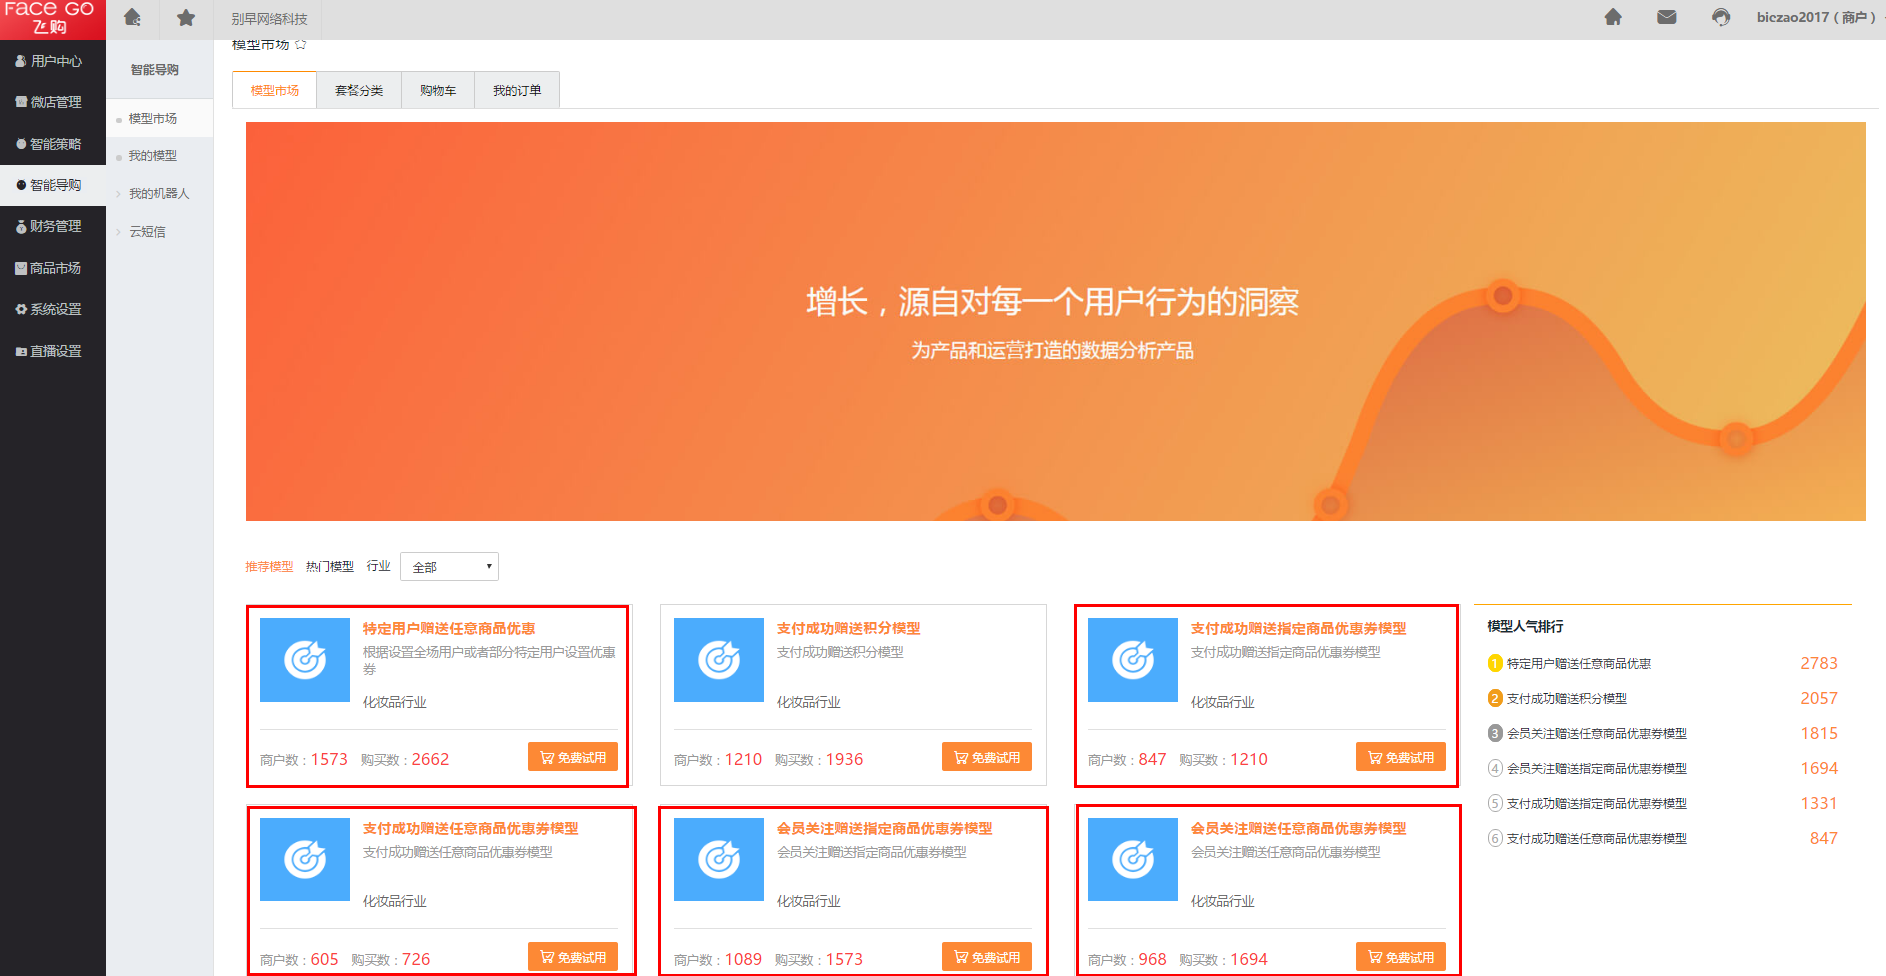This screenshot has width=1886, height=976.
Task: Click the home icon at top right
Action: tap(1613, 17)
